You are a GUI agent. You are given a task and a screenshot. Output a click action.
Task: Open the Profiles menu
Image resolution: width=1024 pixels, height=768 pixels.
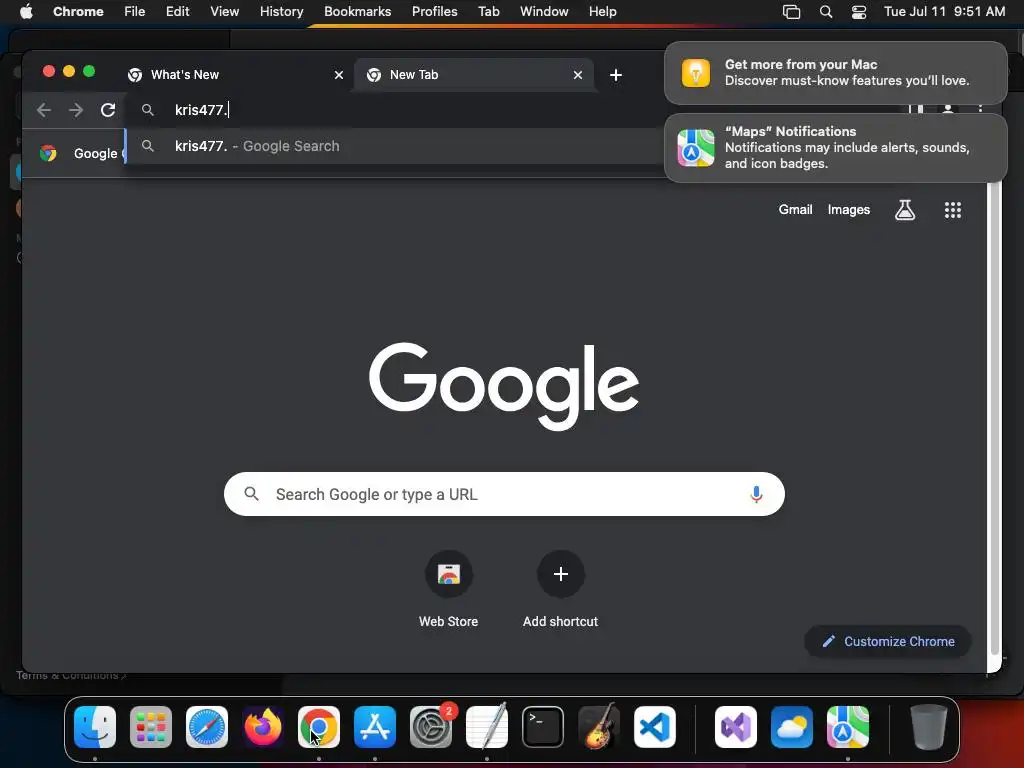(434, 12)
